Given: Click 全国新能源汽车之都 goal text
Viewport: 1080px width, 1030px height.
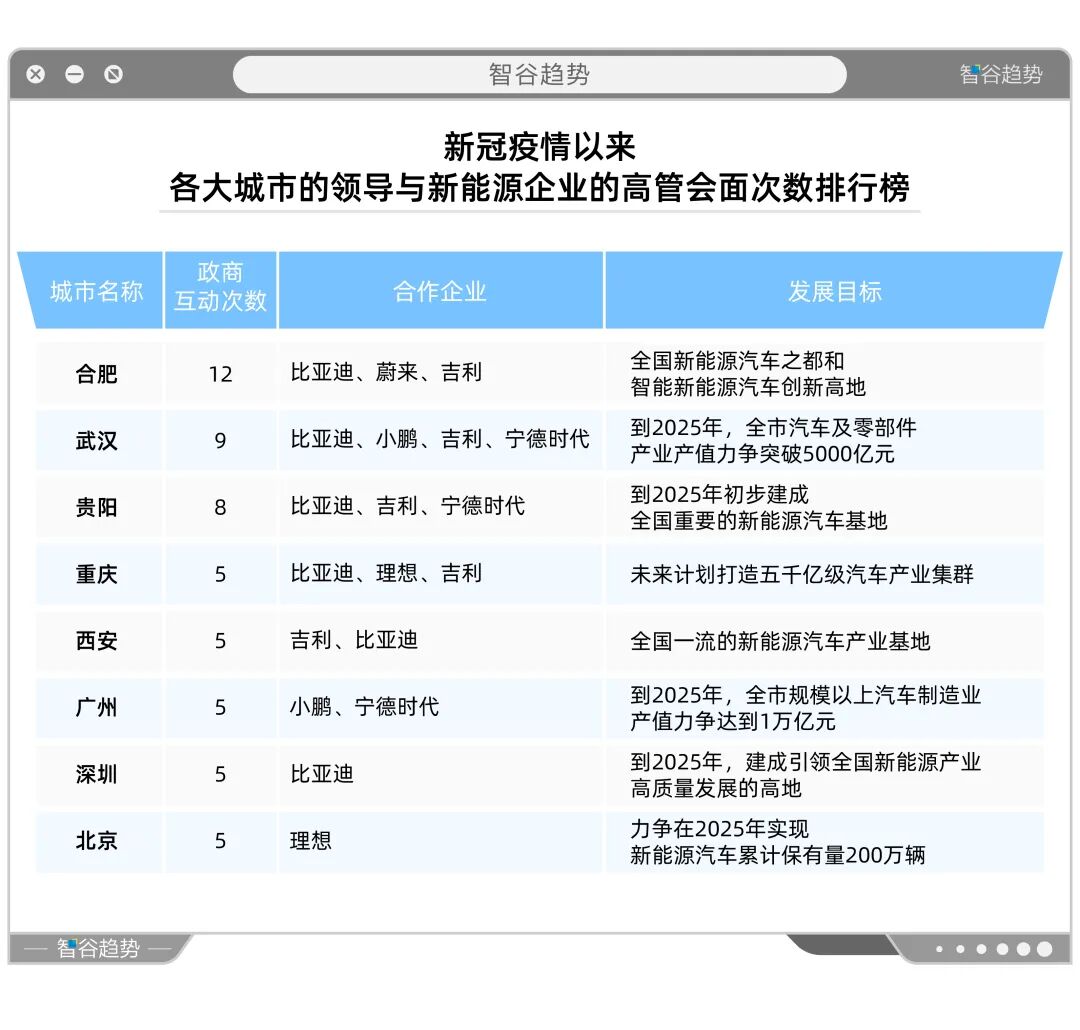Looking at the screenshot, I should coord(726,361).
